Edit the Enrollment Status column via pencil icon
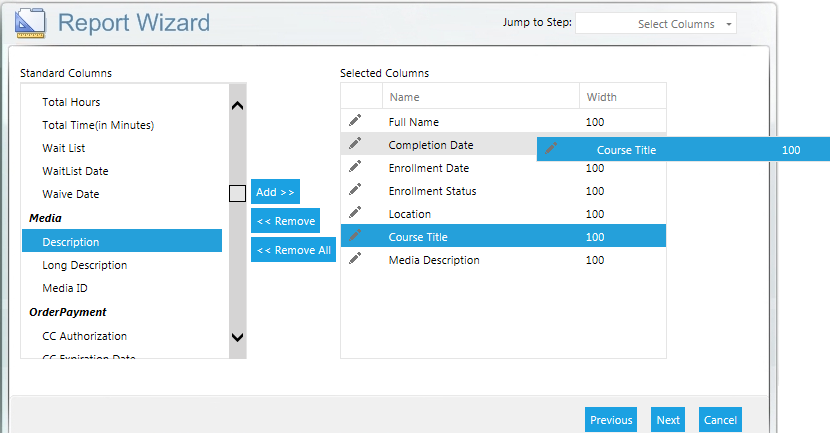 (x=355, y=190)
